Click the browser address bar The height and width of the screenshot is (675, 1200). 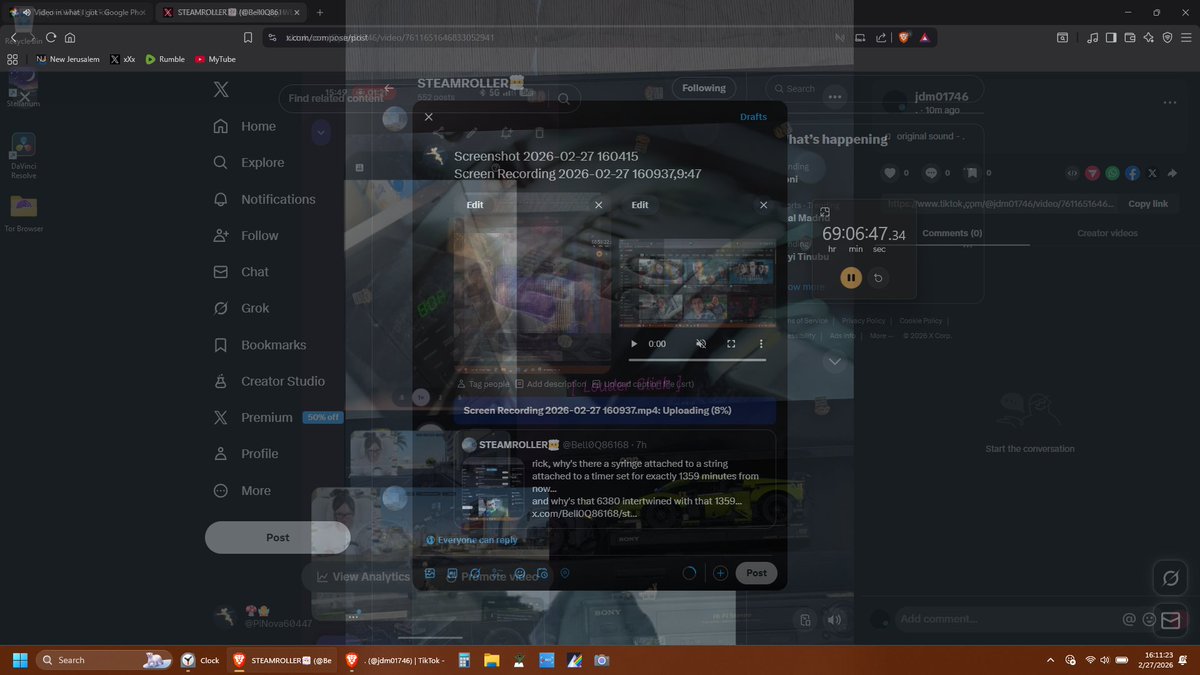(550, 37)
